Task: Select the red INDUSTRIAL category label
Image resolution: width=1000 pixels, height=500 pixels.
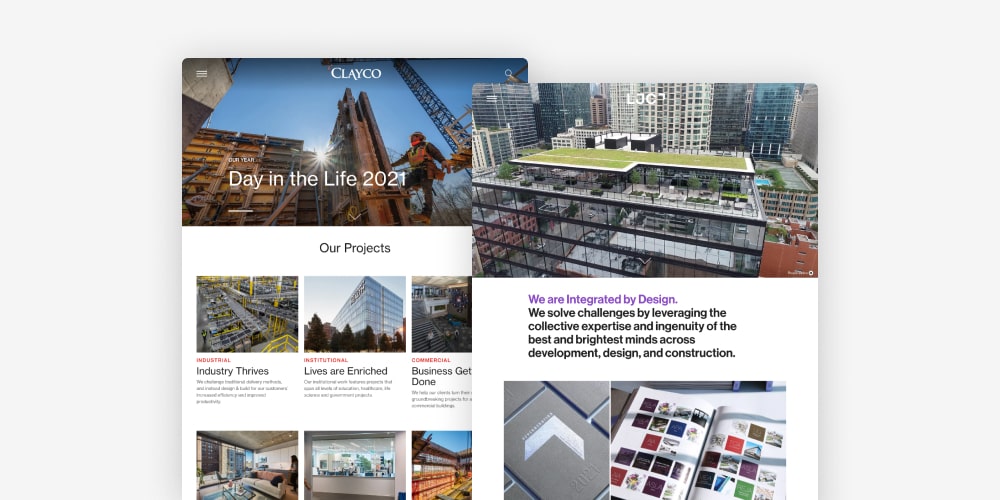Action: pos(214,360)
